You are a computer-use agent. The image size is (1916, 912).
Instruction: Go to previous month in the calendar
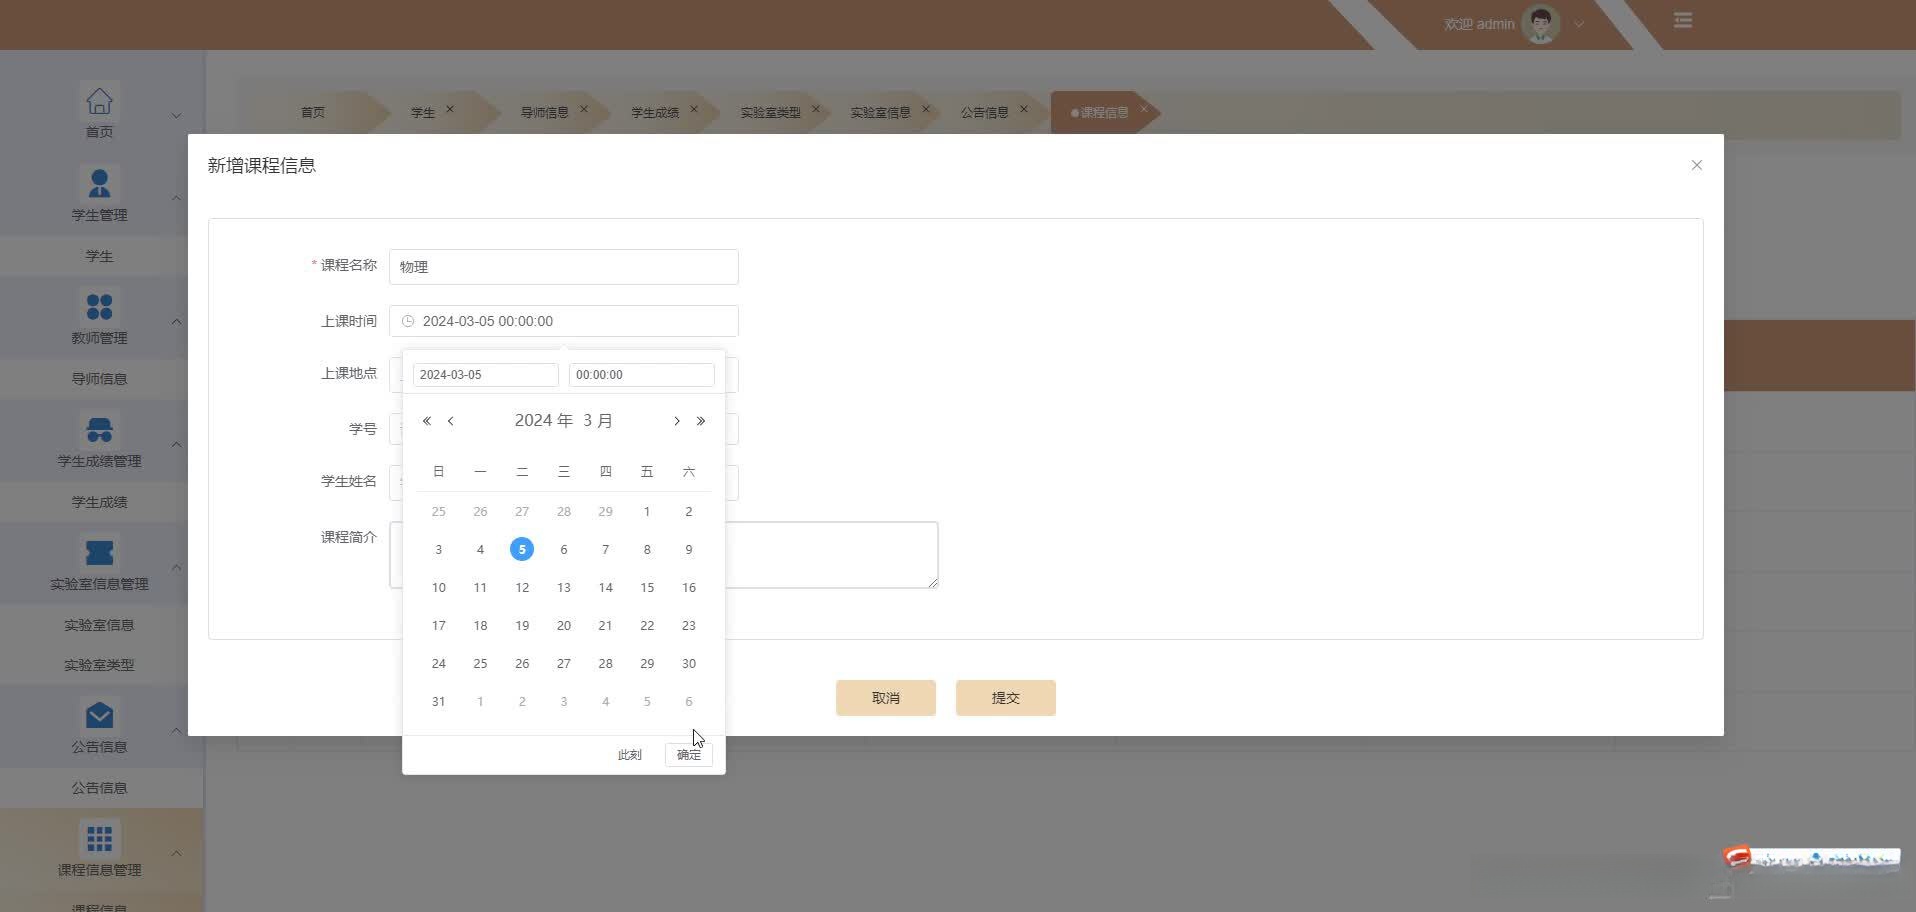coord(451,421)
